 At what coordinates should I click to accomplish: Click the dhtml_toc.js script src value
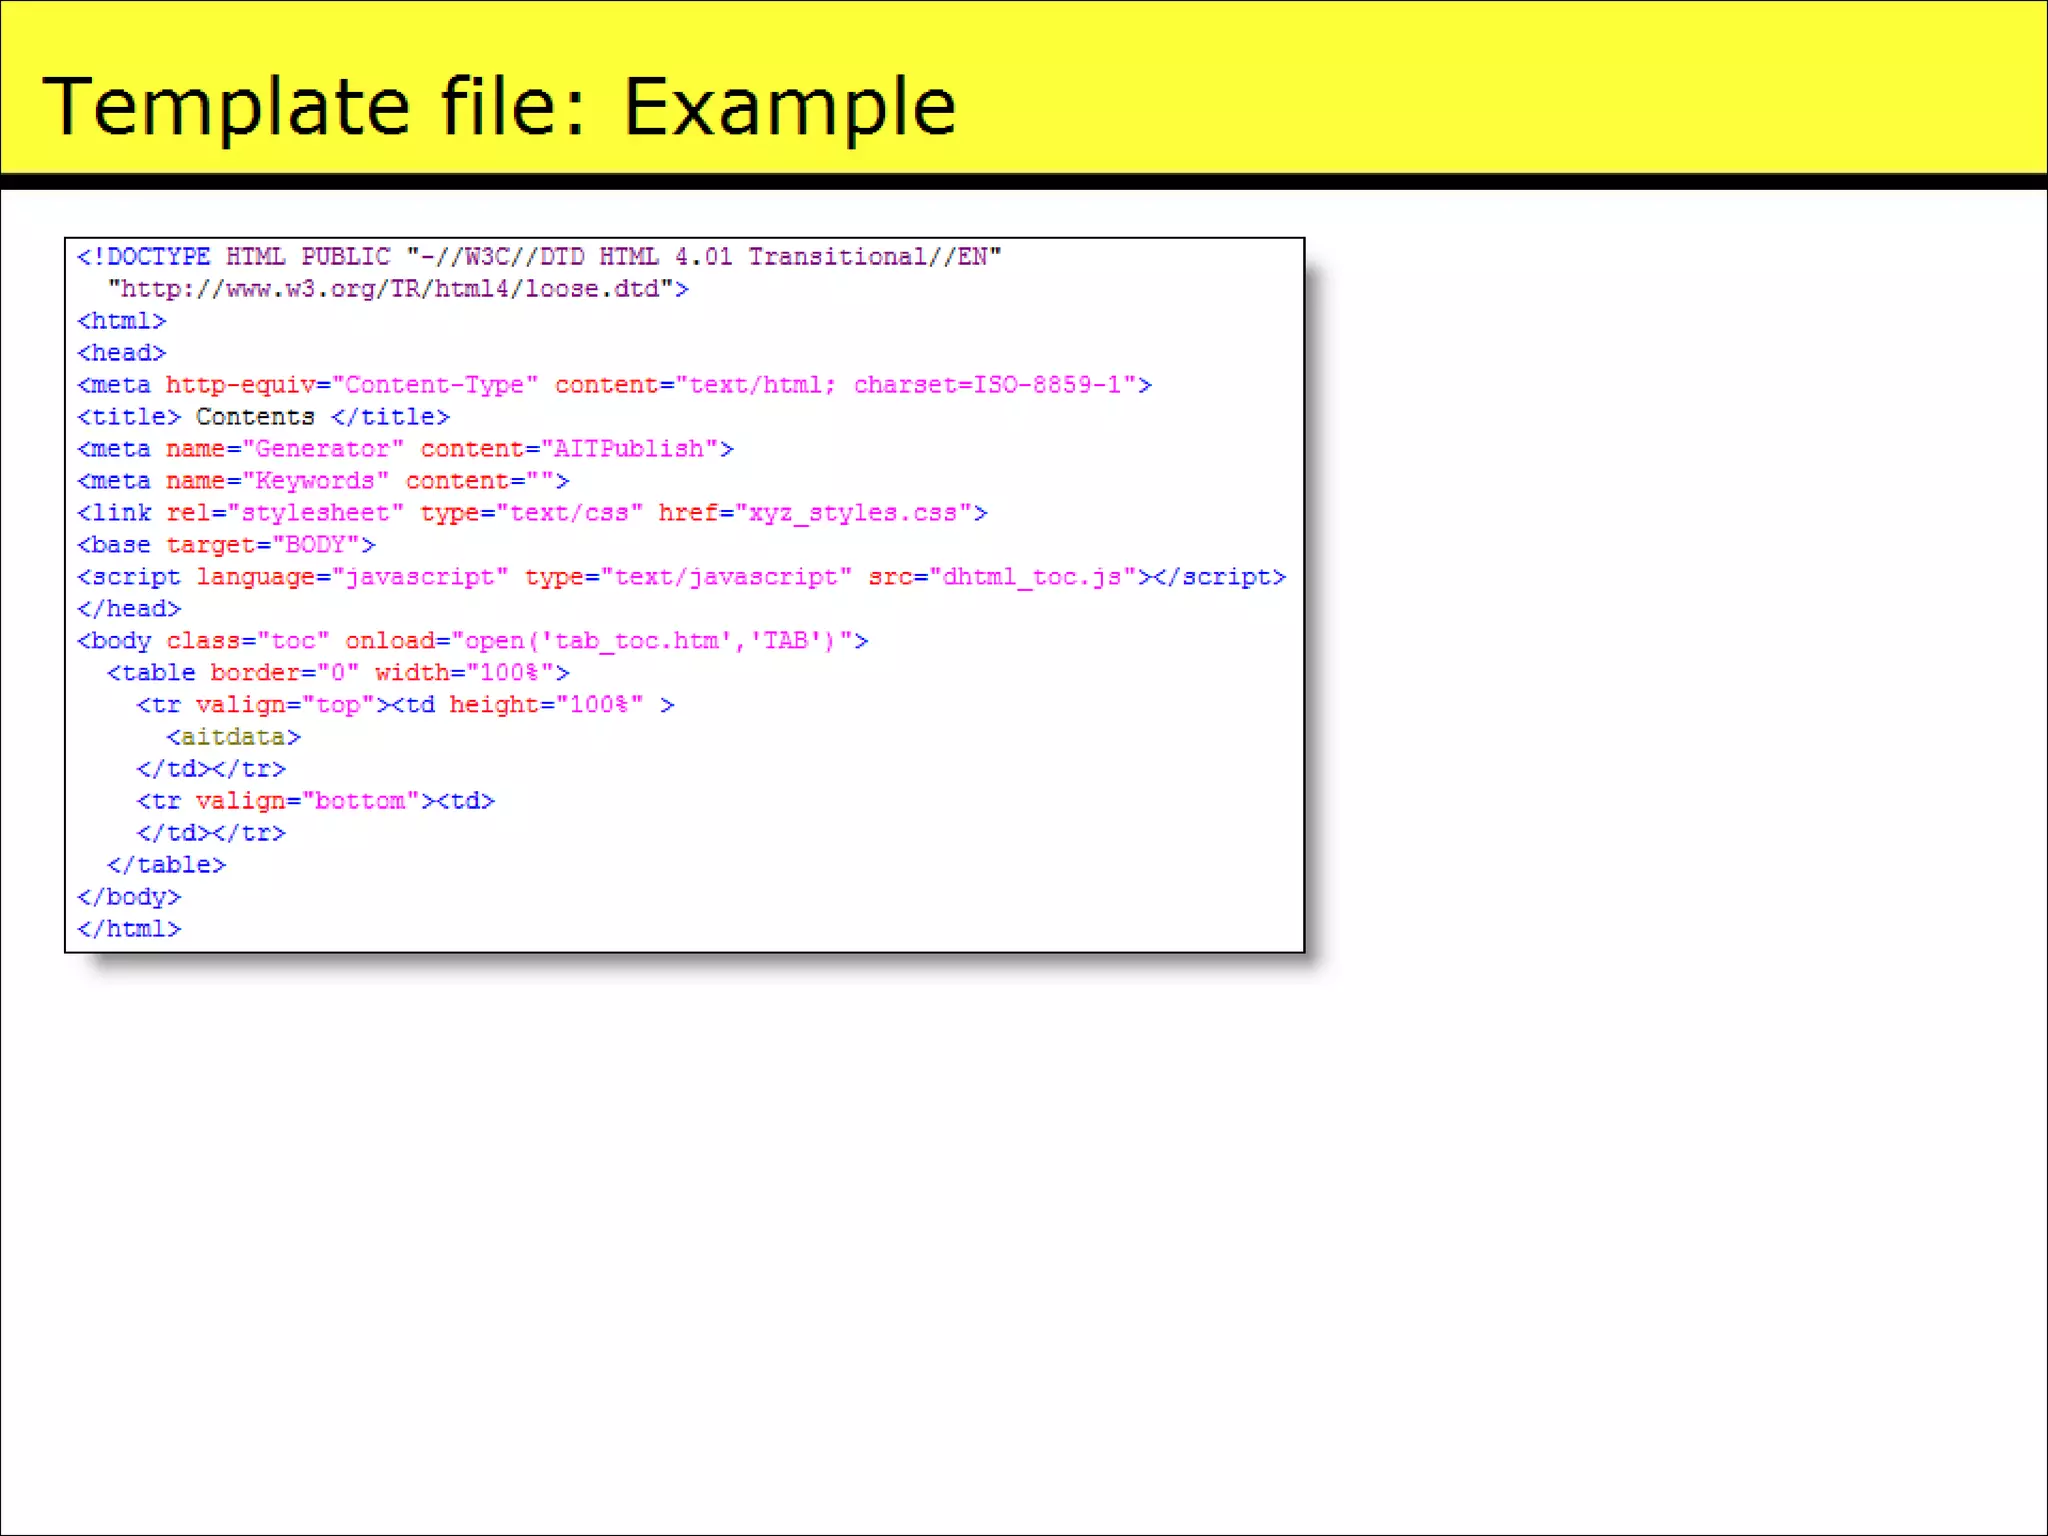(1032, 577)
